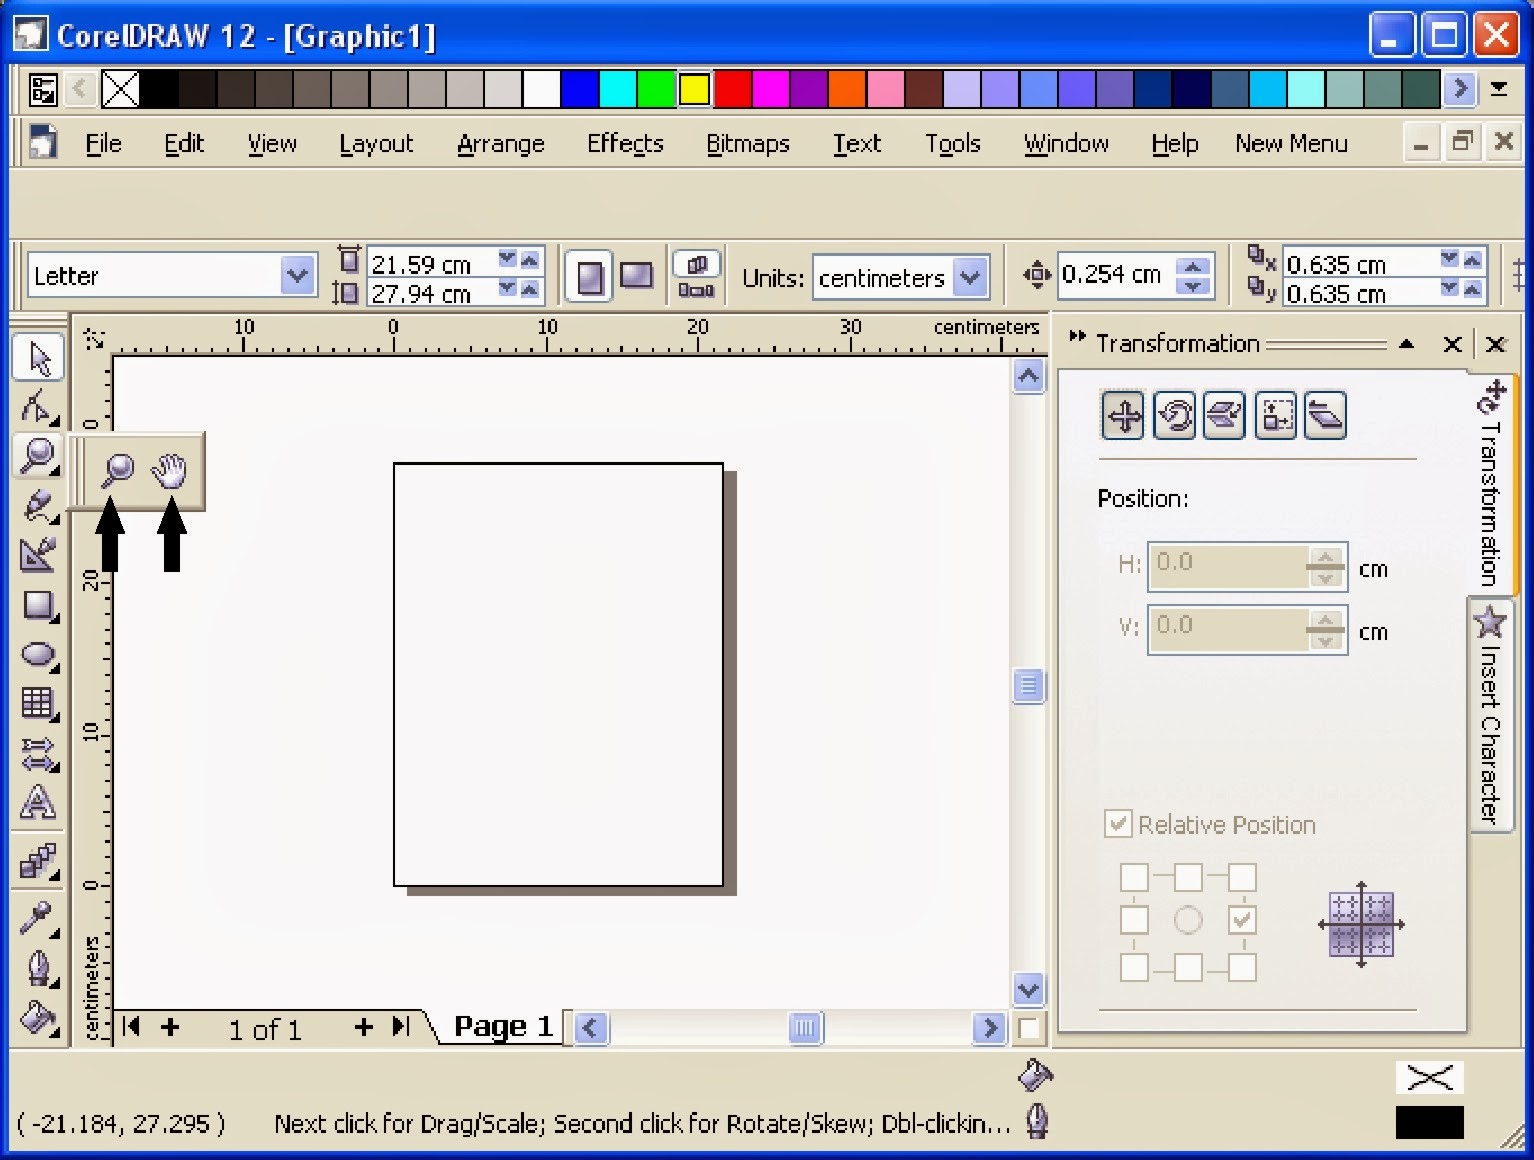Viewport: 1534px width, 1160px height.
Task: Choose the Hand pan tool from the flyout
Action: pyautogui.click(x=170, y=468)
